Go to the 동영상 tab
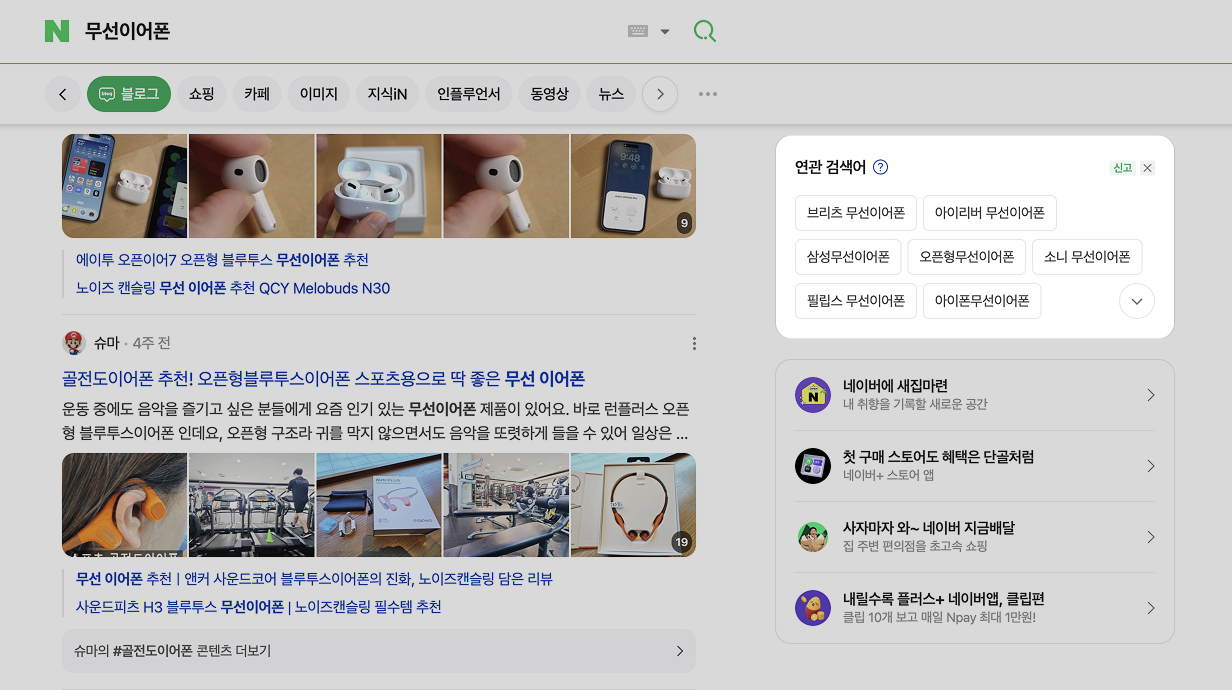The width and height of the screenshot is (1232, 690). pos(549,94)
